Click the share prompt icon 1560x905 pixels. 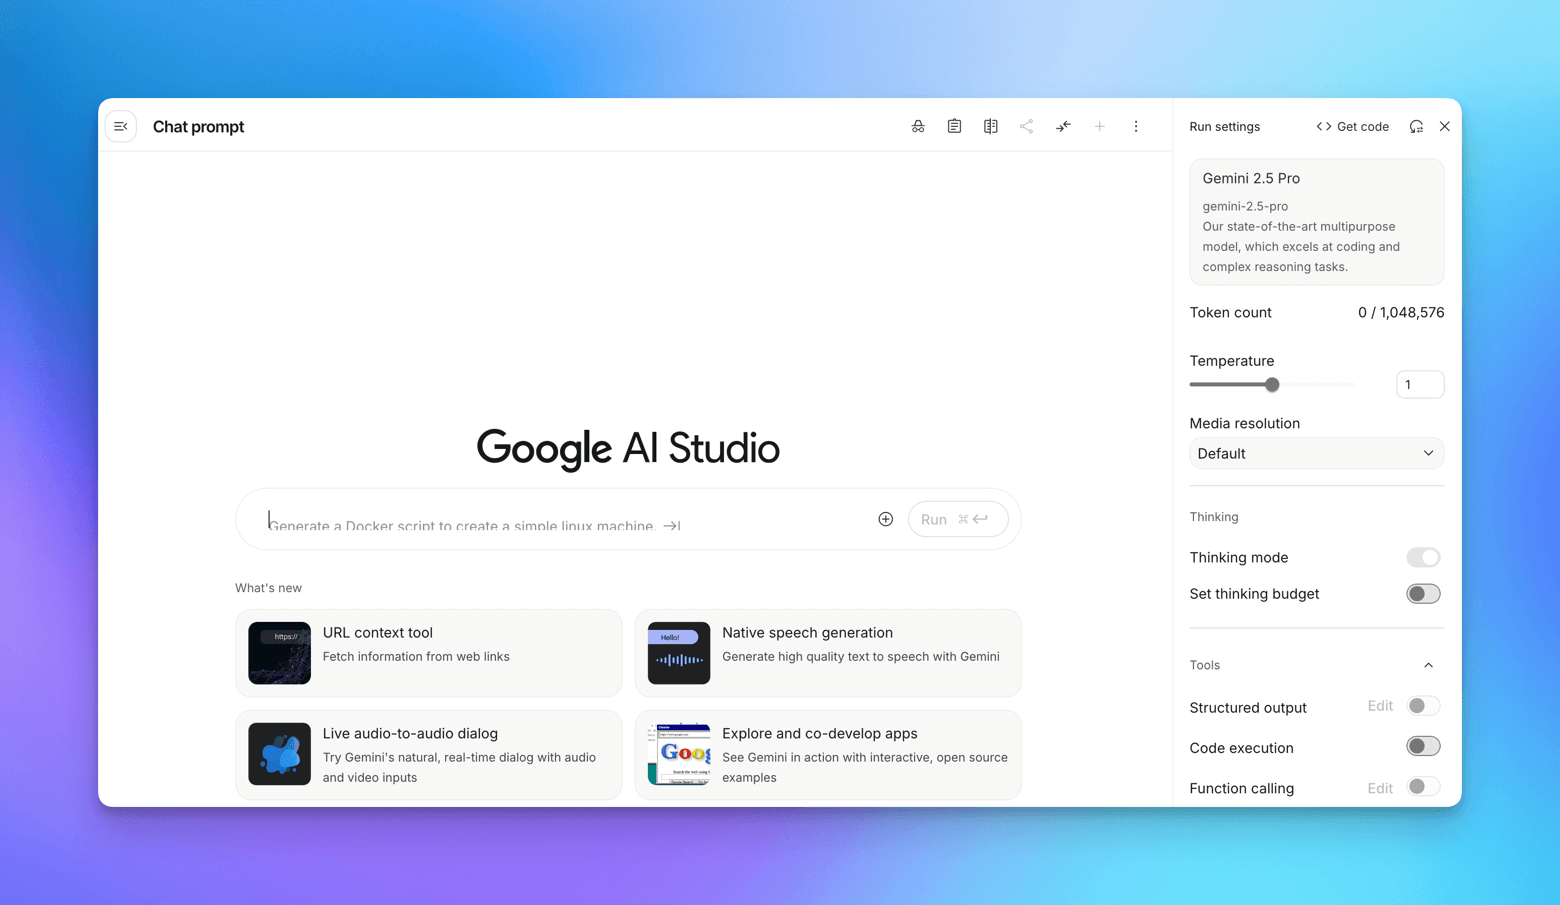tap(1026, 127)
